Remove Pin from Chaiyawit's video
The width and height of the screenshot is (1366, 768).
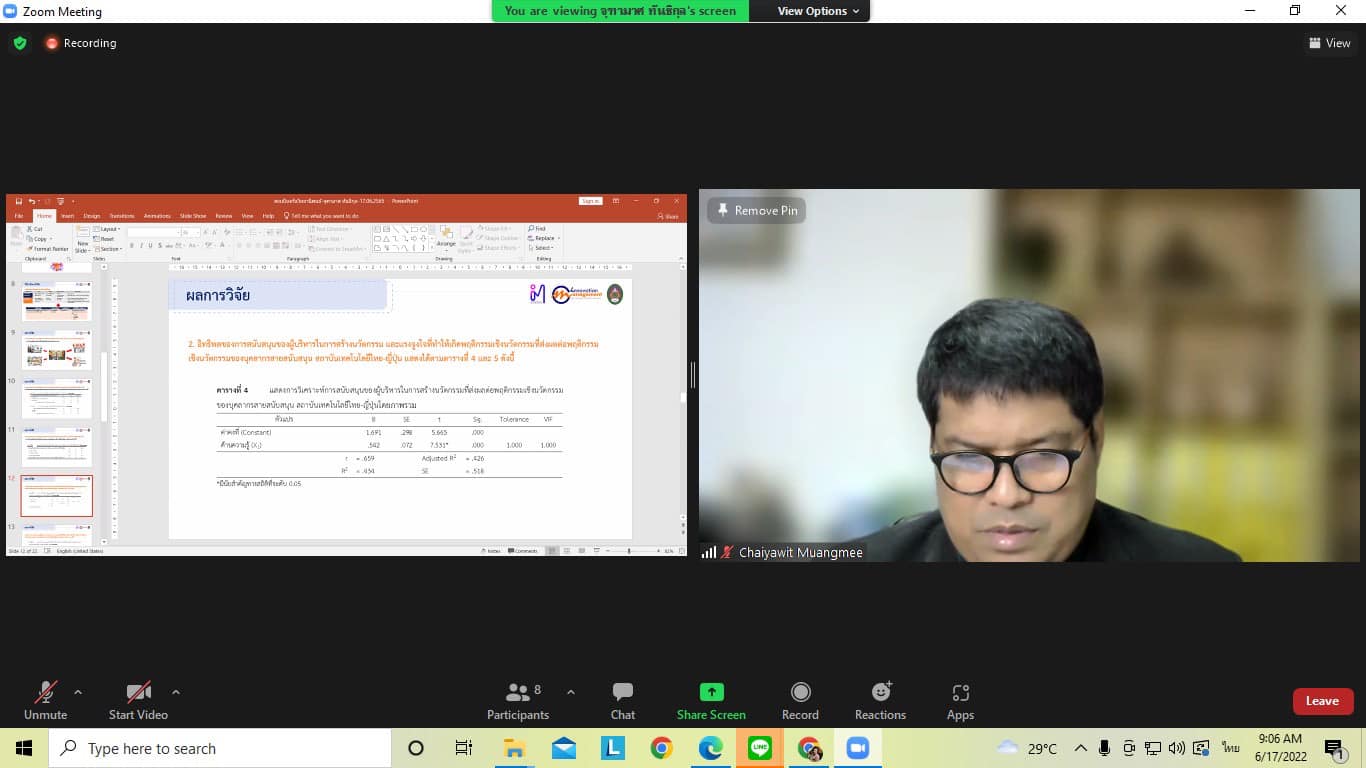click(x=756, y=210)
